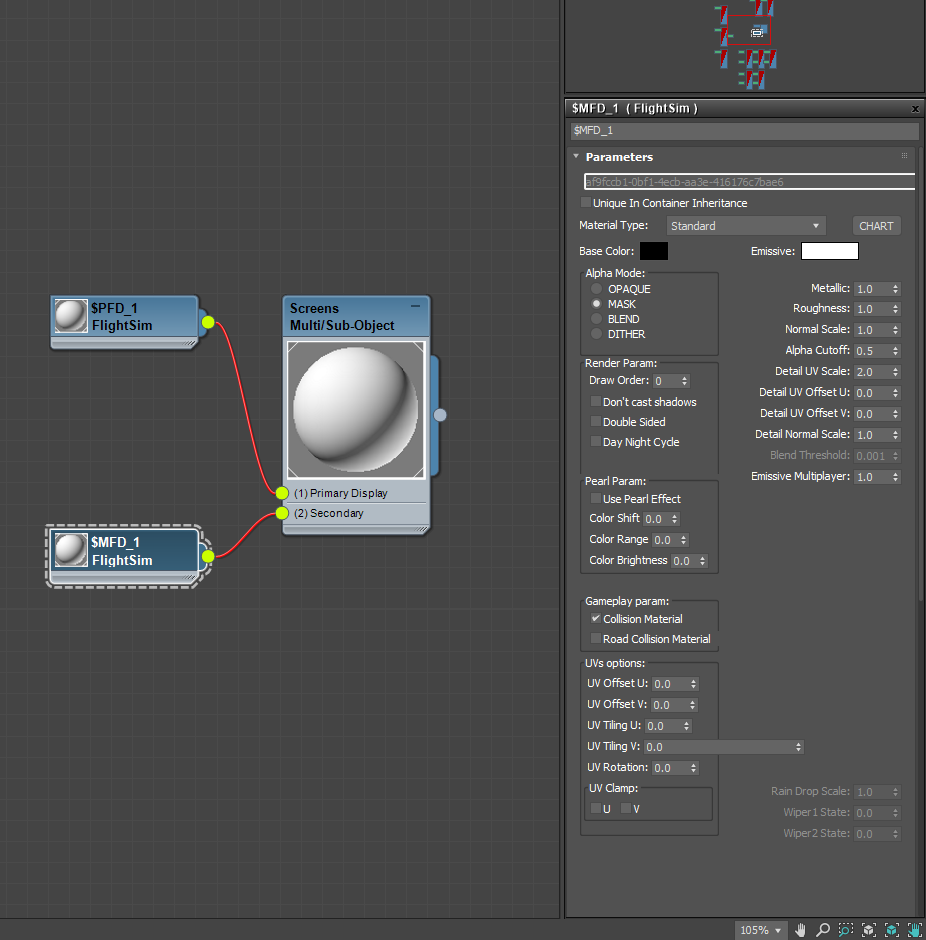Open the 105% zoom level dropdown
Screen dimensions: 926x940
[761, 930]
